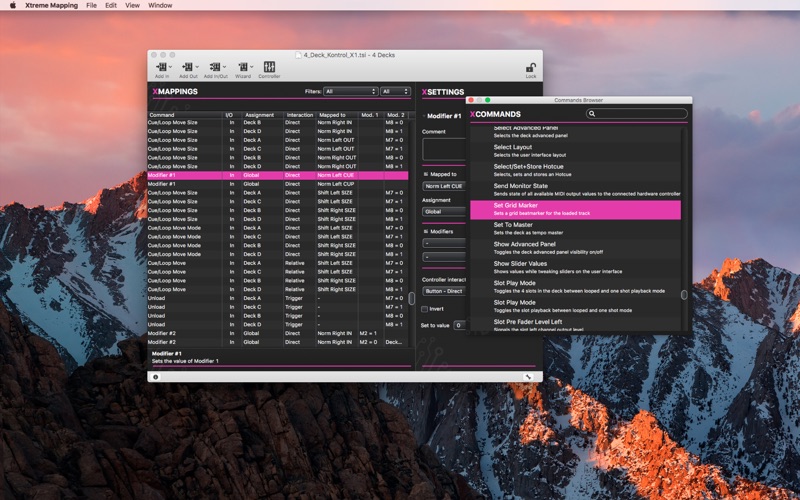Select the Cue/Loop Move Mode row for Deck A
The width and height of the screenshot is (800, 500).
pos(278,228)
